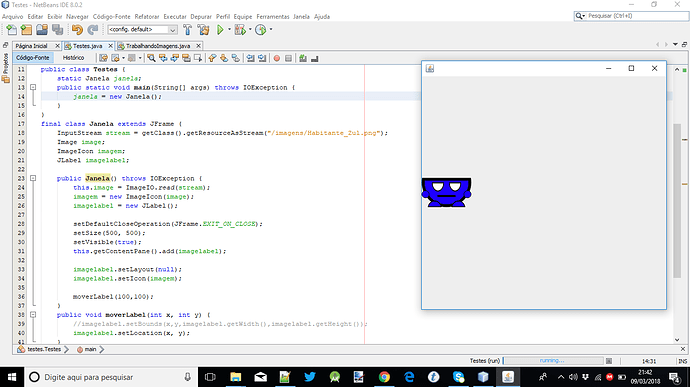Click the Save All icon
This screenshot has width=690, height=387.
coord(58,29)
